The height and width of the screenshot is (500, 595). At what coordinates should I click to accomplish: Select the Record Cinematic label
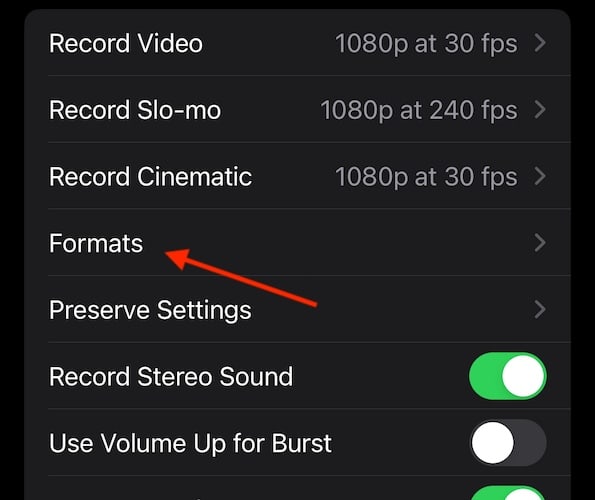[150, 177]
